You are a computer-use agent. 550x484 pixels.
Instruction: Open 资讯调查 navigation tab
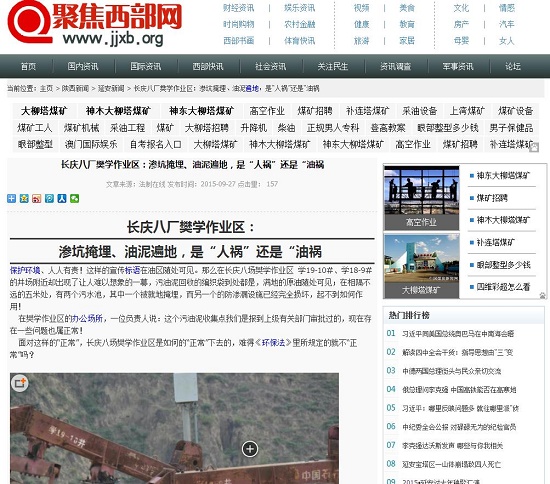[x=395, y=66]
